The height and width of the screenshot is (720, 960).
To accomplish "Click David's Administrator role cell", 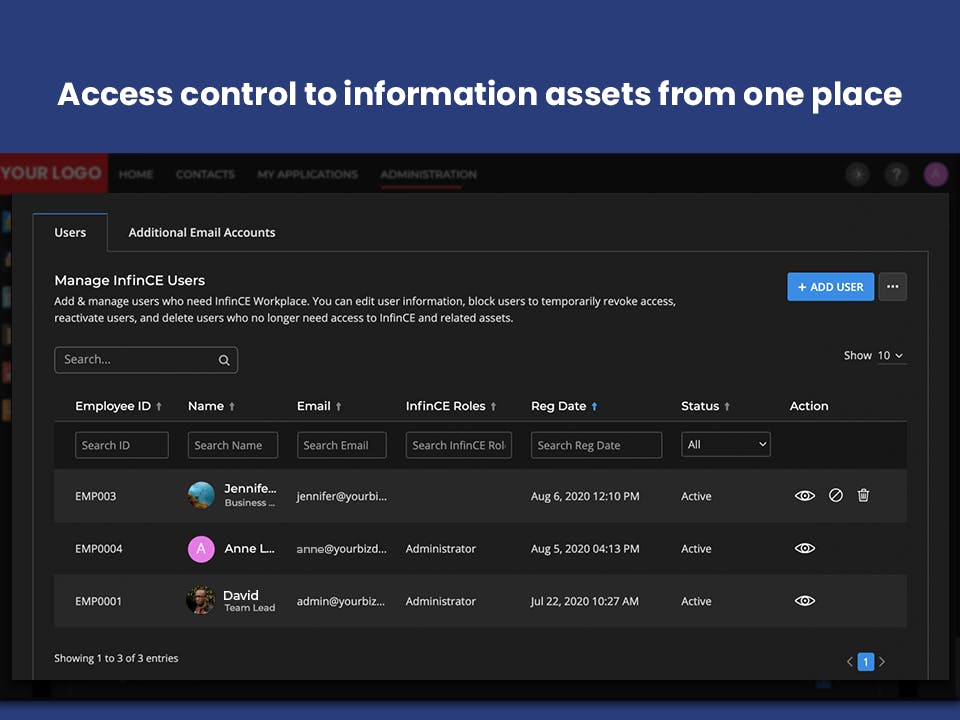I will [441, 602].
